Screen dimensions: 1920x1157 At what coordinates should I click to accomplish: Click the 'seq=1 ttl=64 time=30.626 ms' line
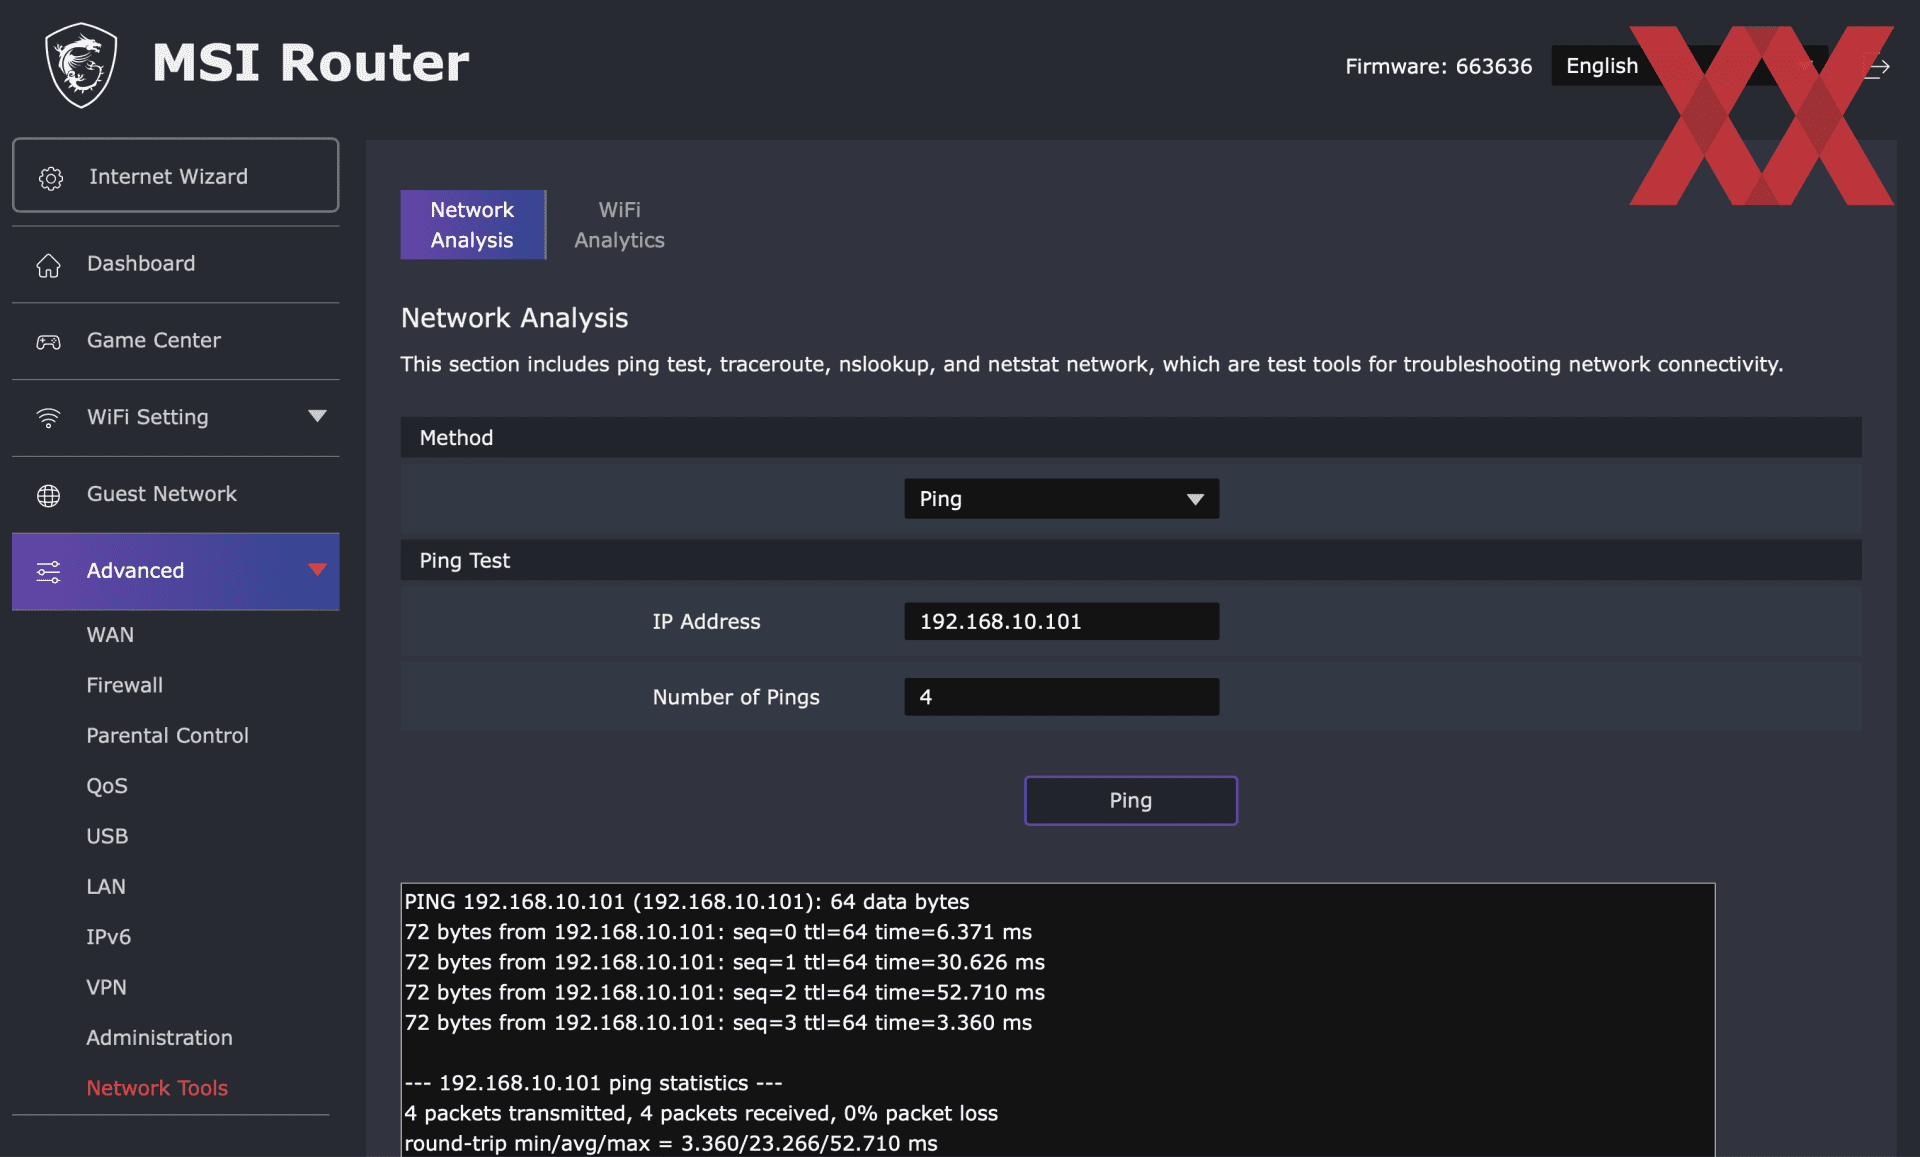click(x=724, y=962)
